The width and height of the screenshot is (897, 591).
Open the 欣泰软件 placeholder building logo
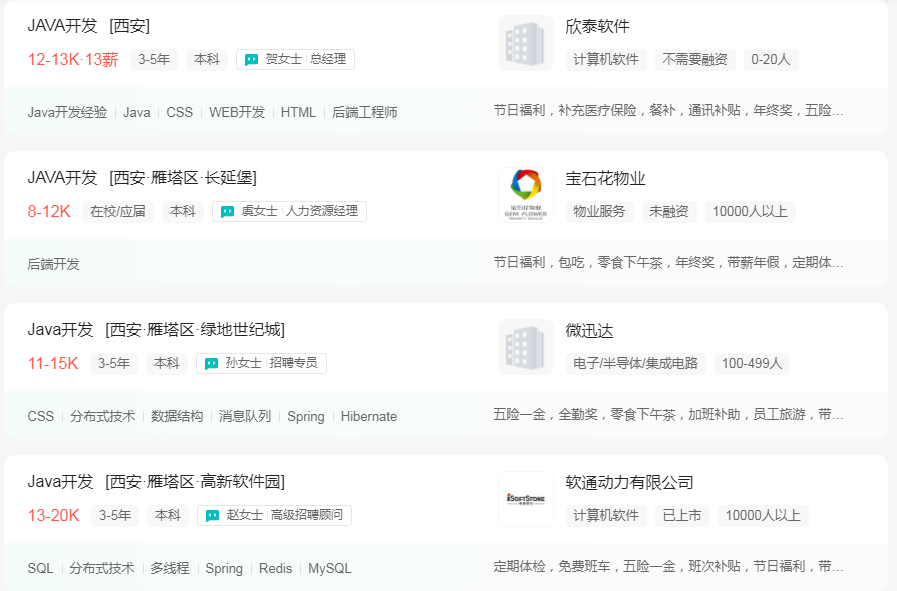[x=526, y=43]
